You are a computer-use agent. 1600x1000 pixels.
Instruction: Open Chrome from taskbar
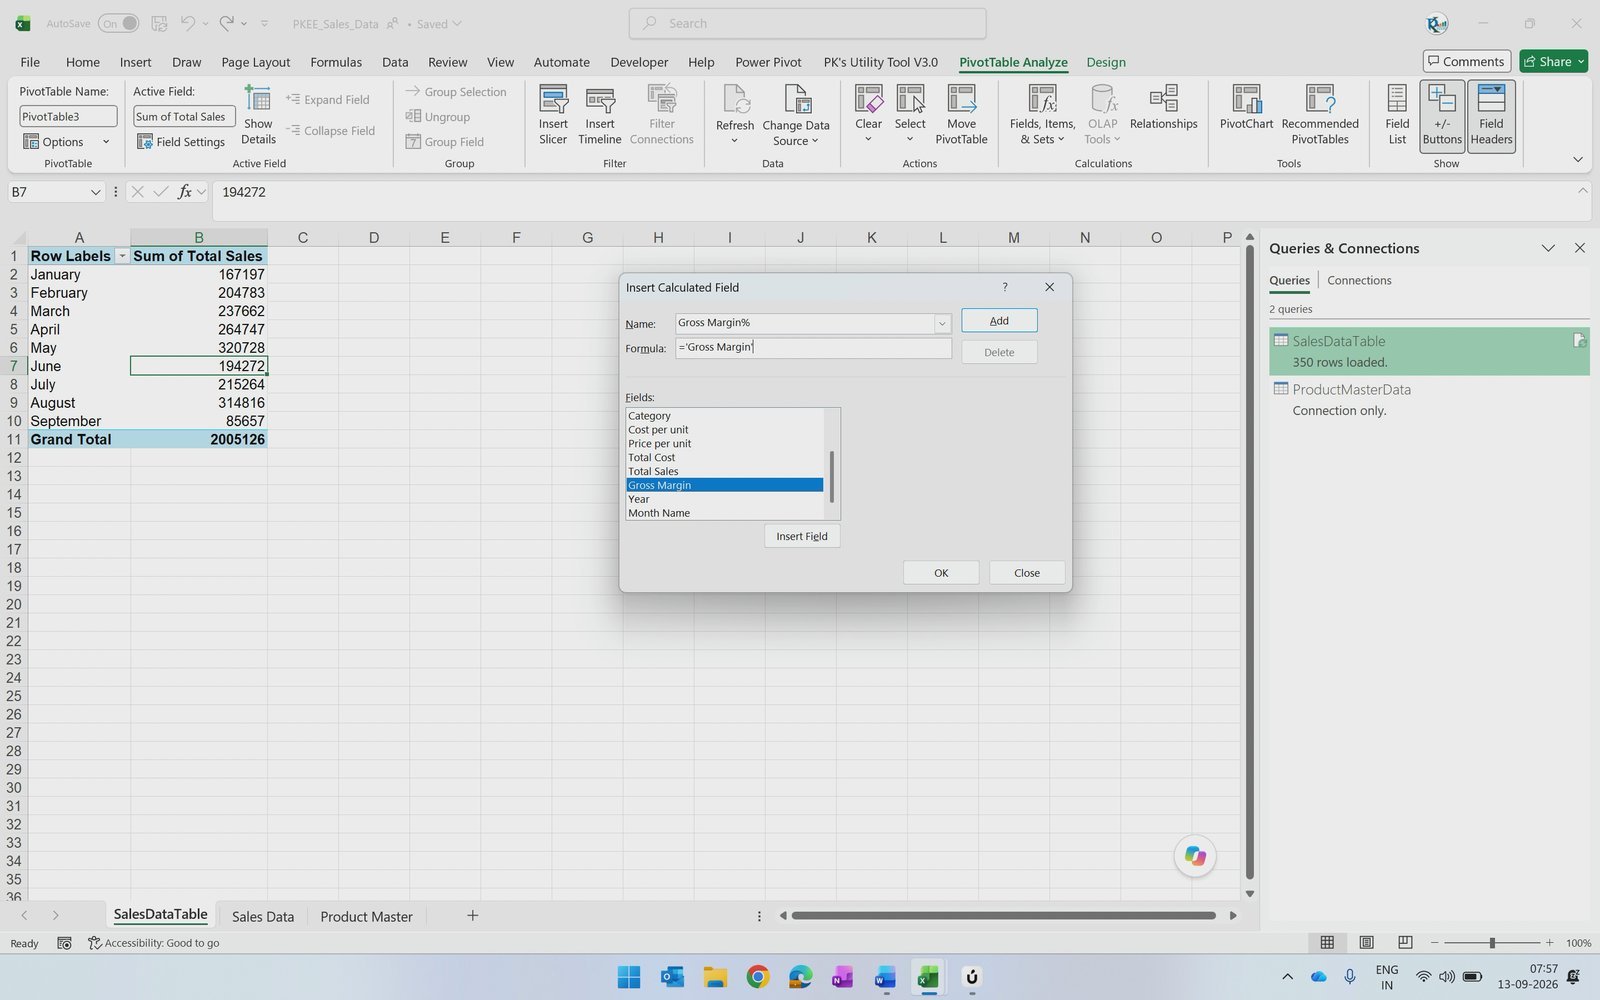click(x=757, y=977)
